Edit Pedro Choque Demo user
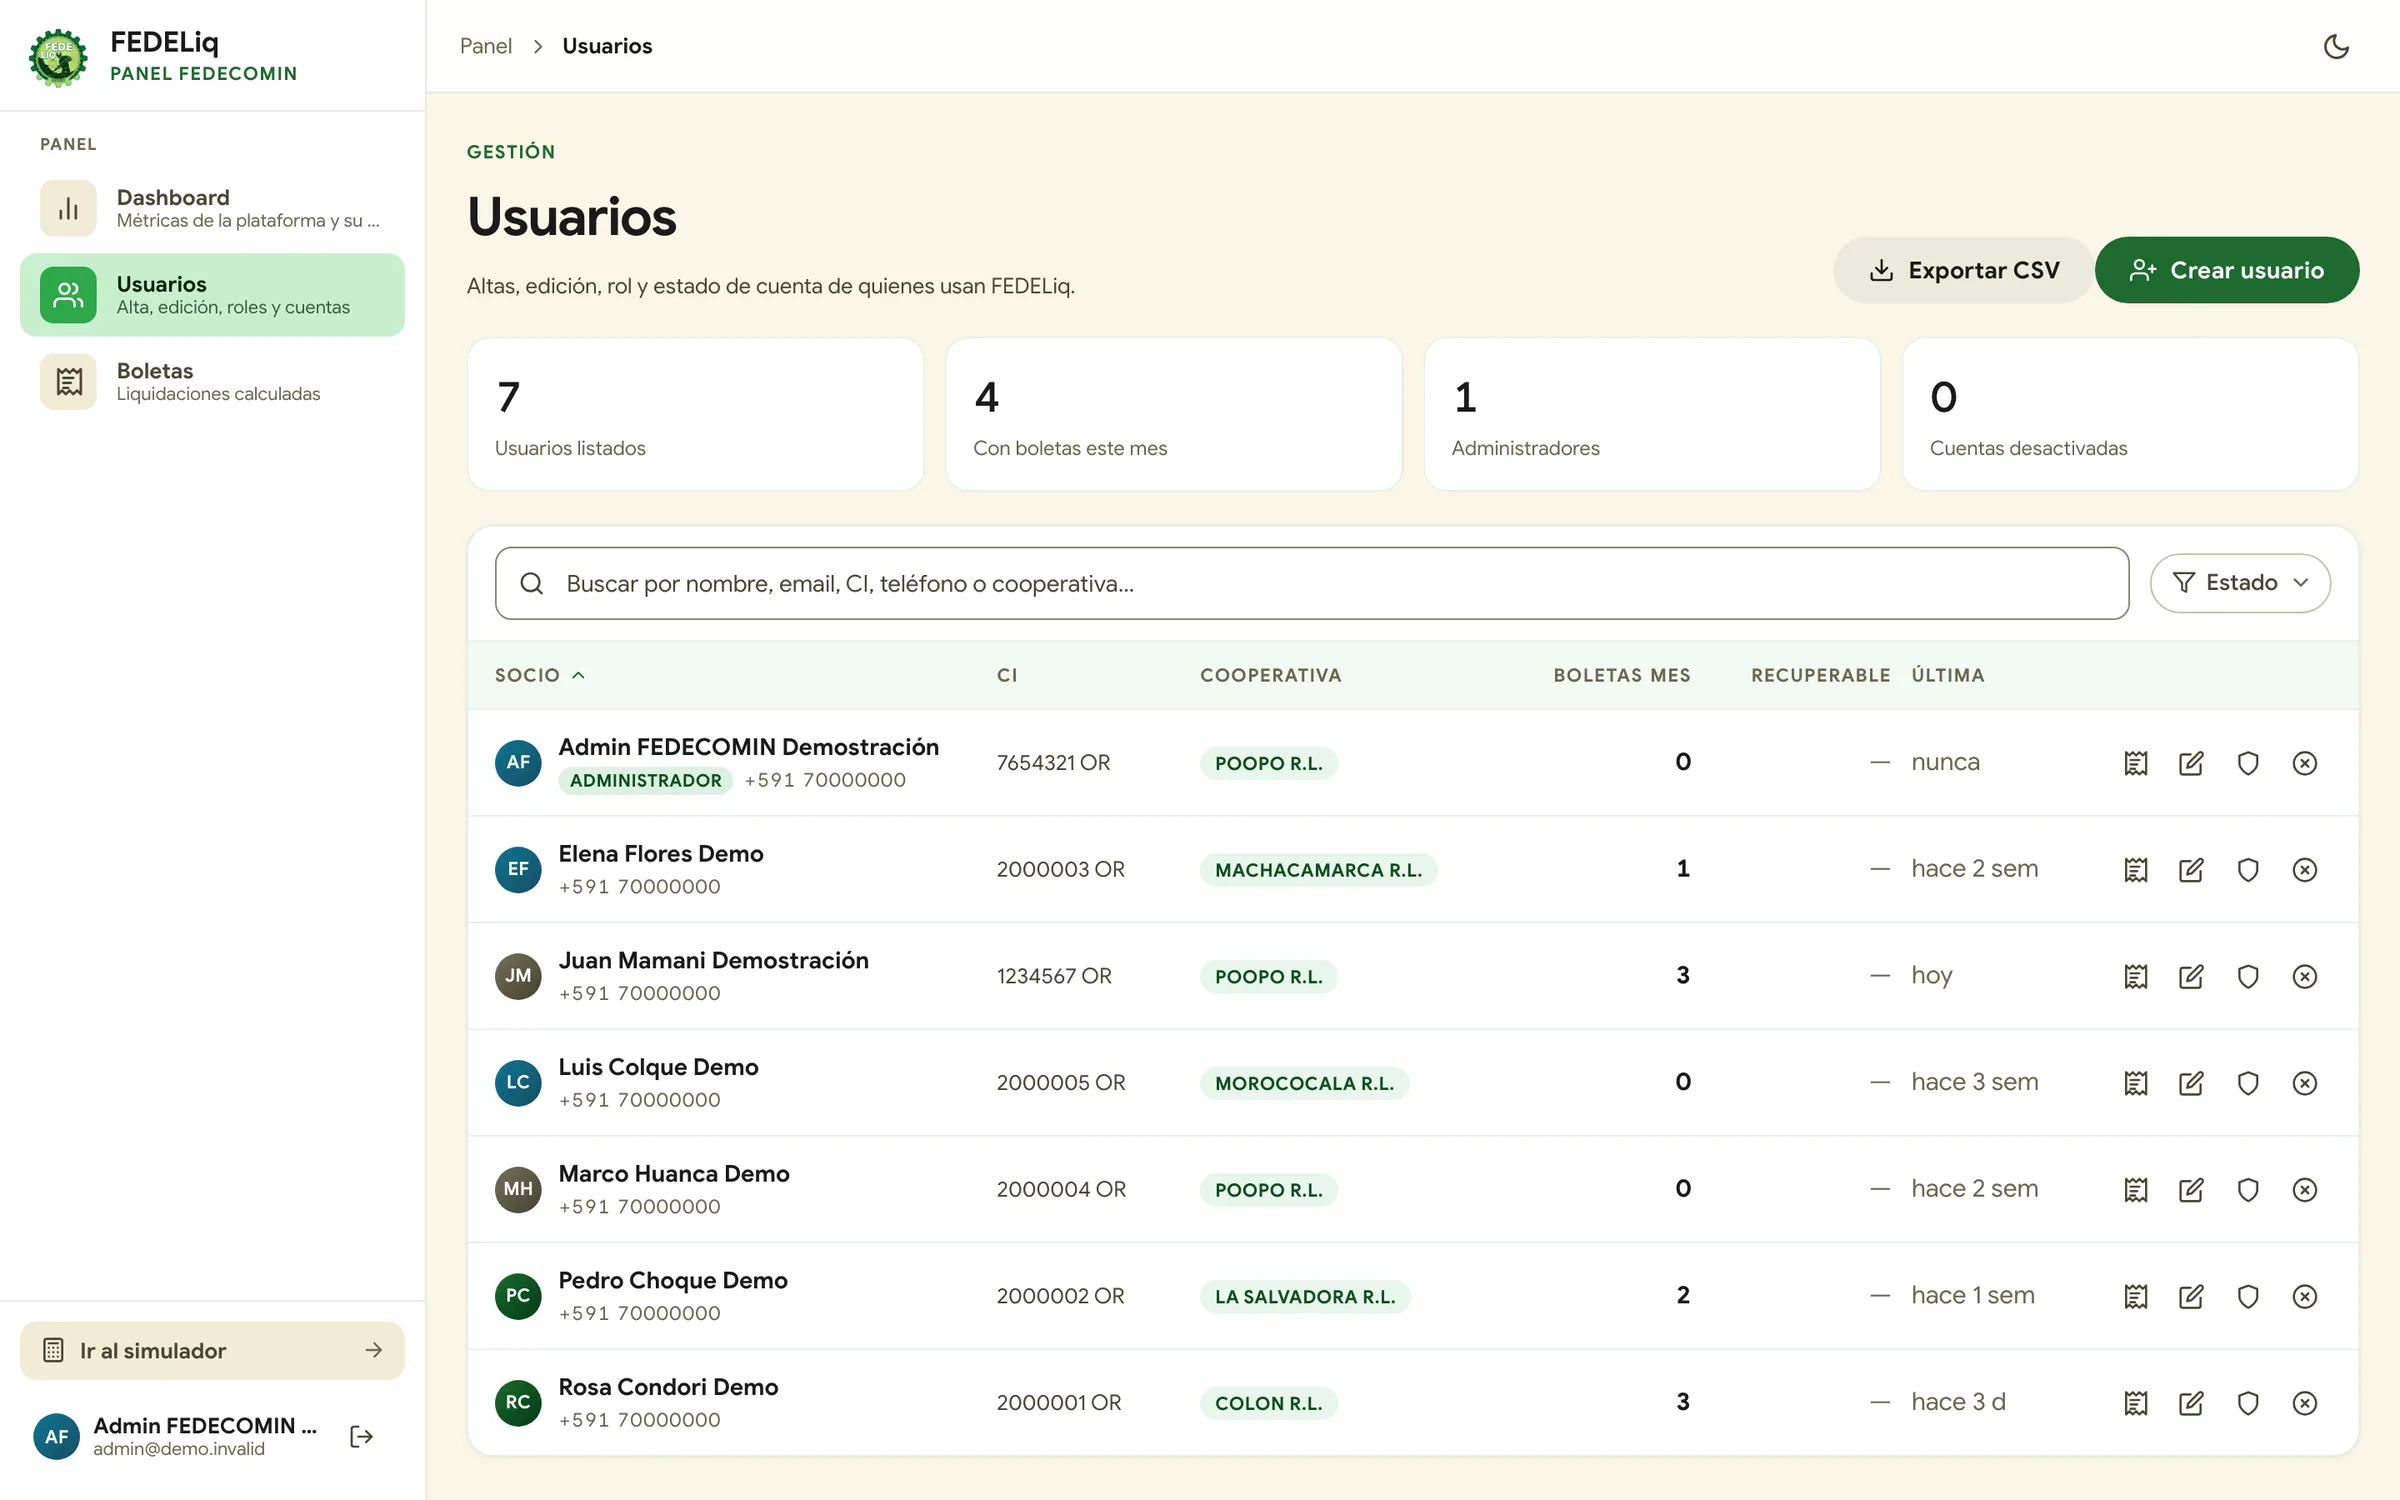 (2191, 1296)
